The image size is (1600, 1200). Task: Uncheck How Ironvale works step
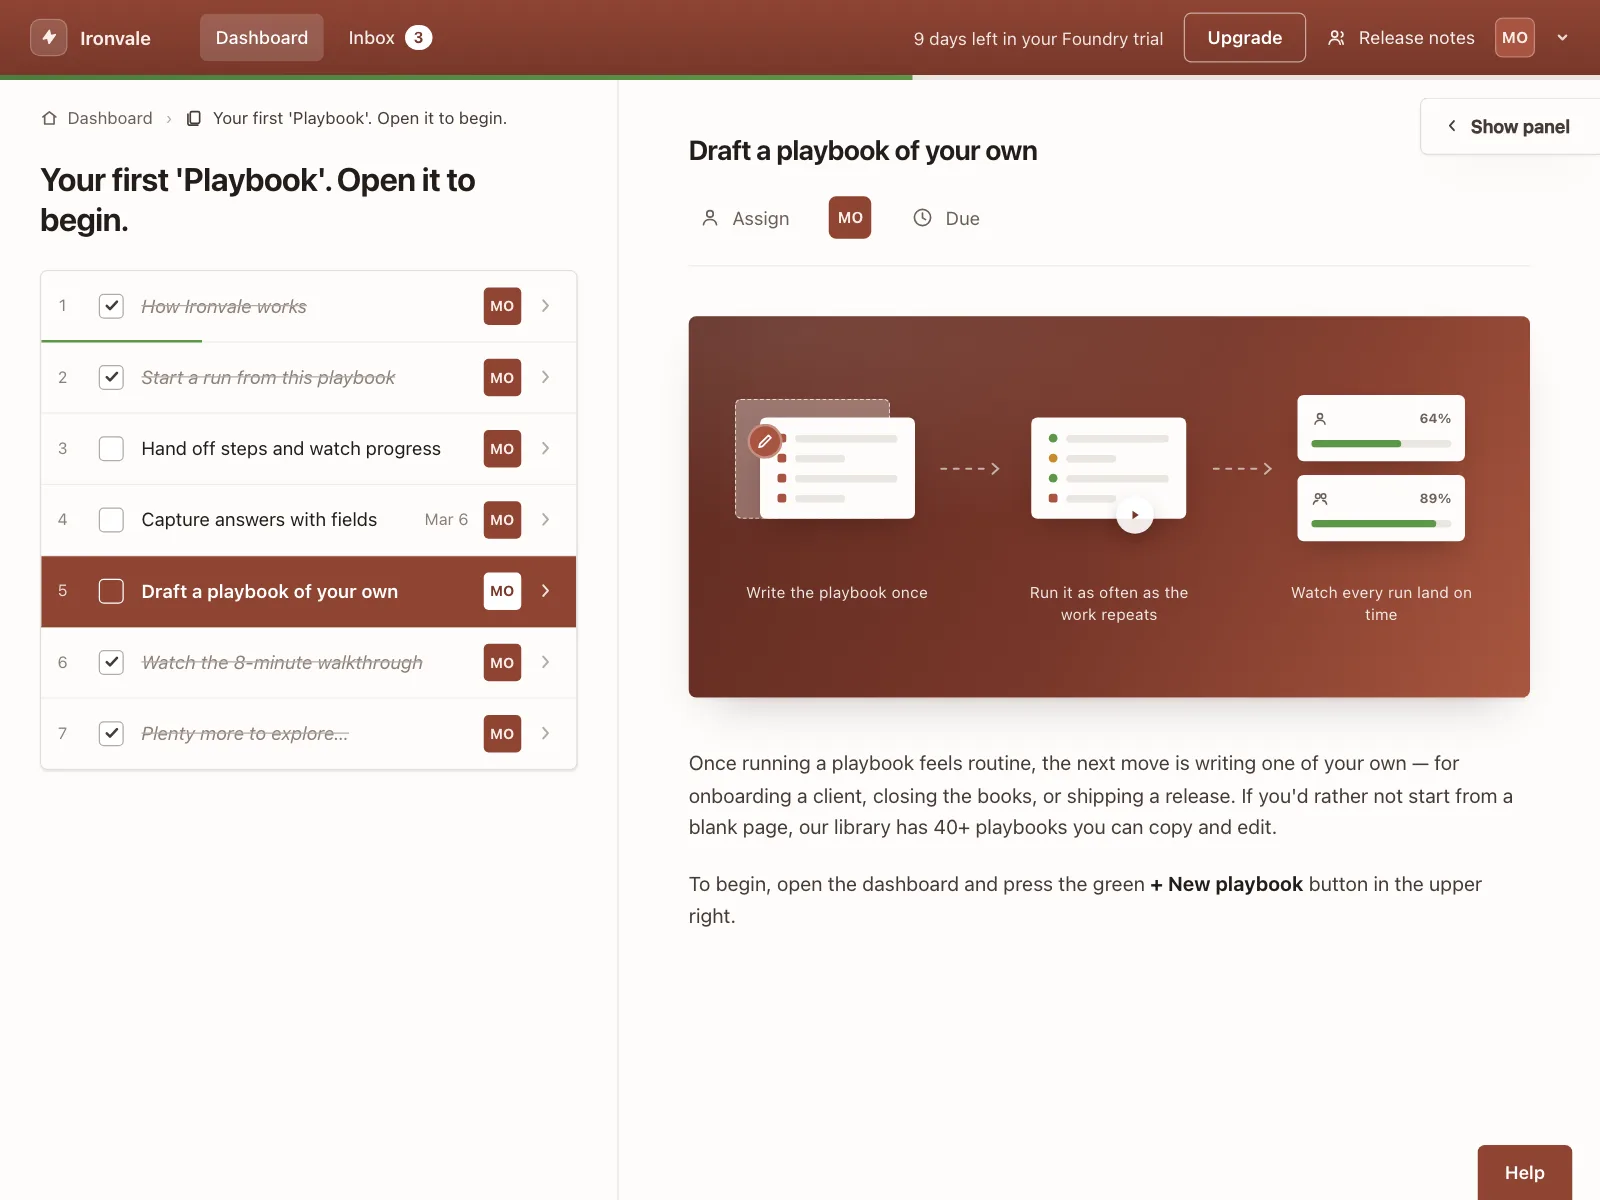pyautogui.click(x=111, y=306)
